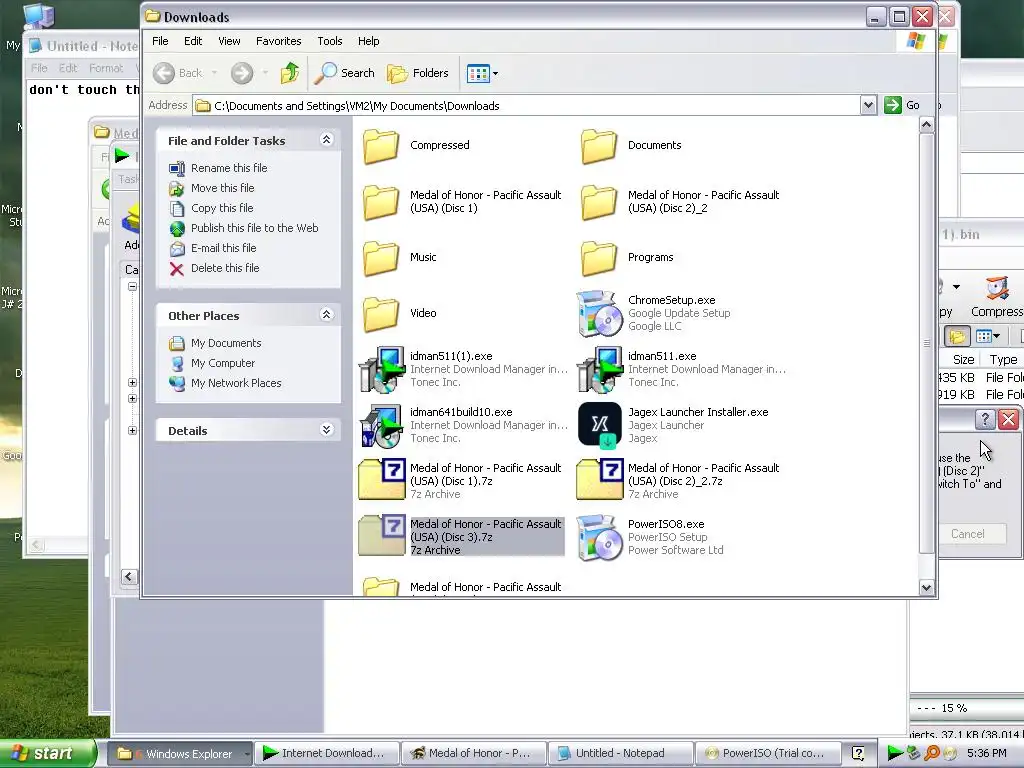The width and height of the screenshot is (1024, 768).
Task: Open the Edit menu in Downloads window
Action: pos(193,41)
